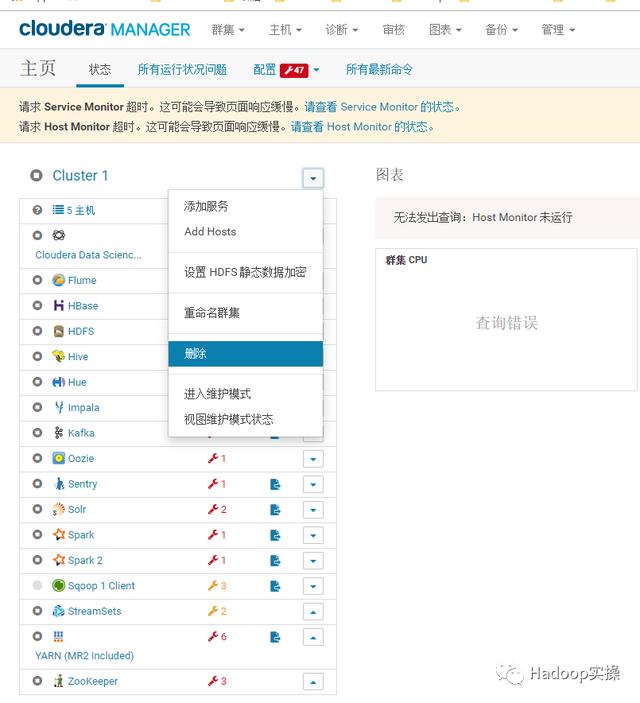The image size is (640, 703).
Task: Open the Oozie row actions dropdown
Action: pyautogui.click(x=313, y=459)
